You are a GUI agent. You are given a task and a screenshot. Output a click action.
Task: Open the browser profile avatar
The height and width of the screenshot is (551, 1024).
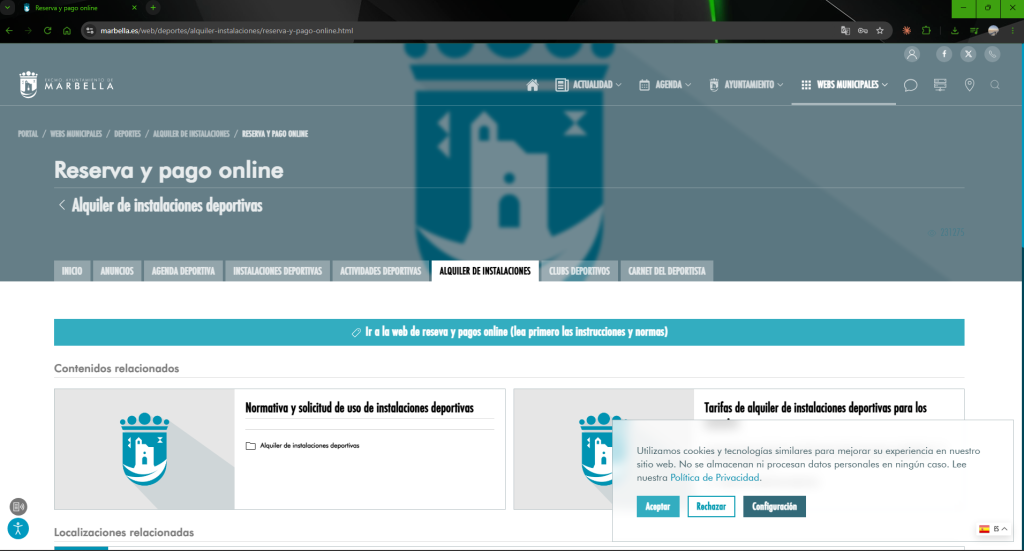click(993, 31)
